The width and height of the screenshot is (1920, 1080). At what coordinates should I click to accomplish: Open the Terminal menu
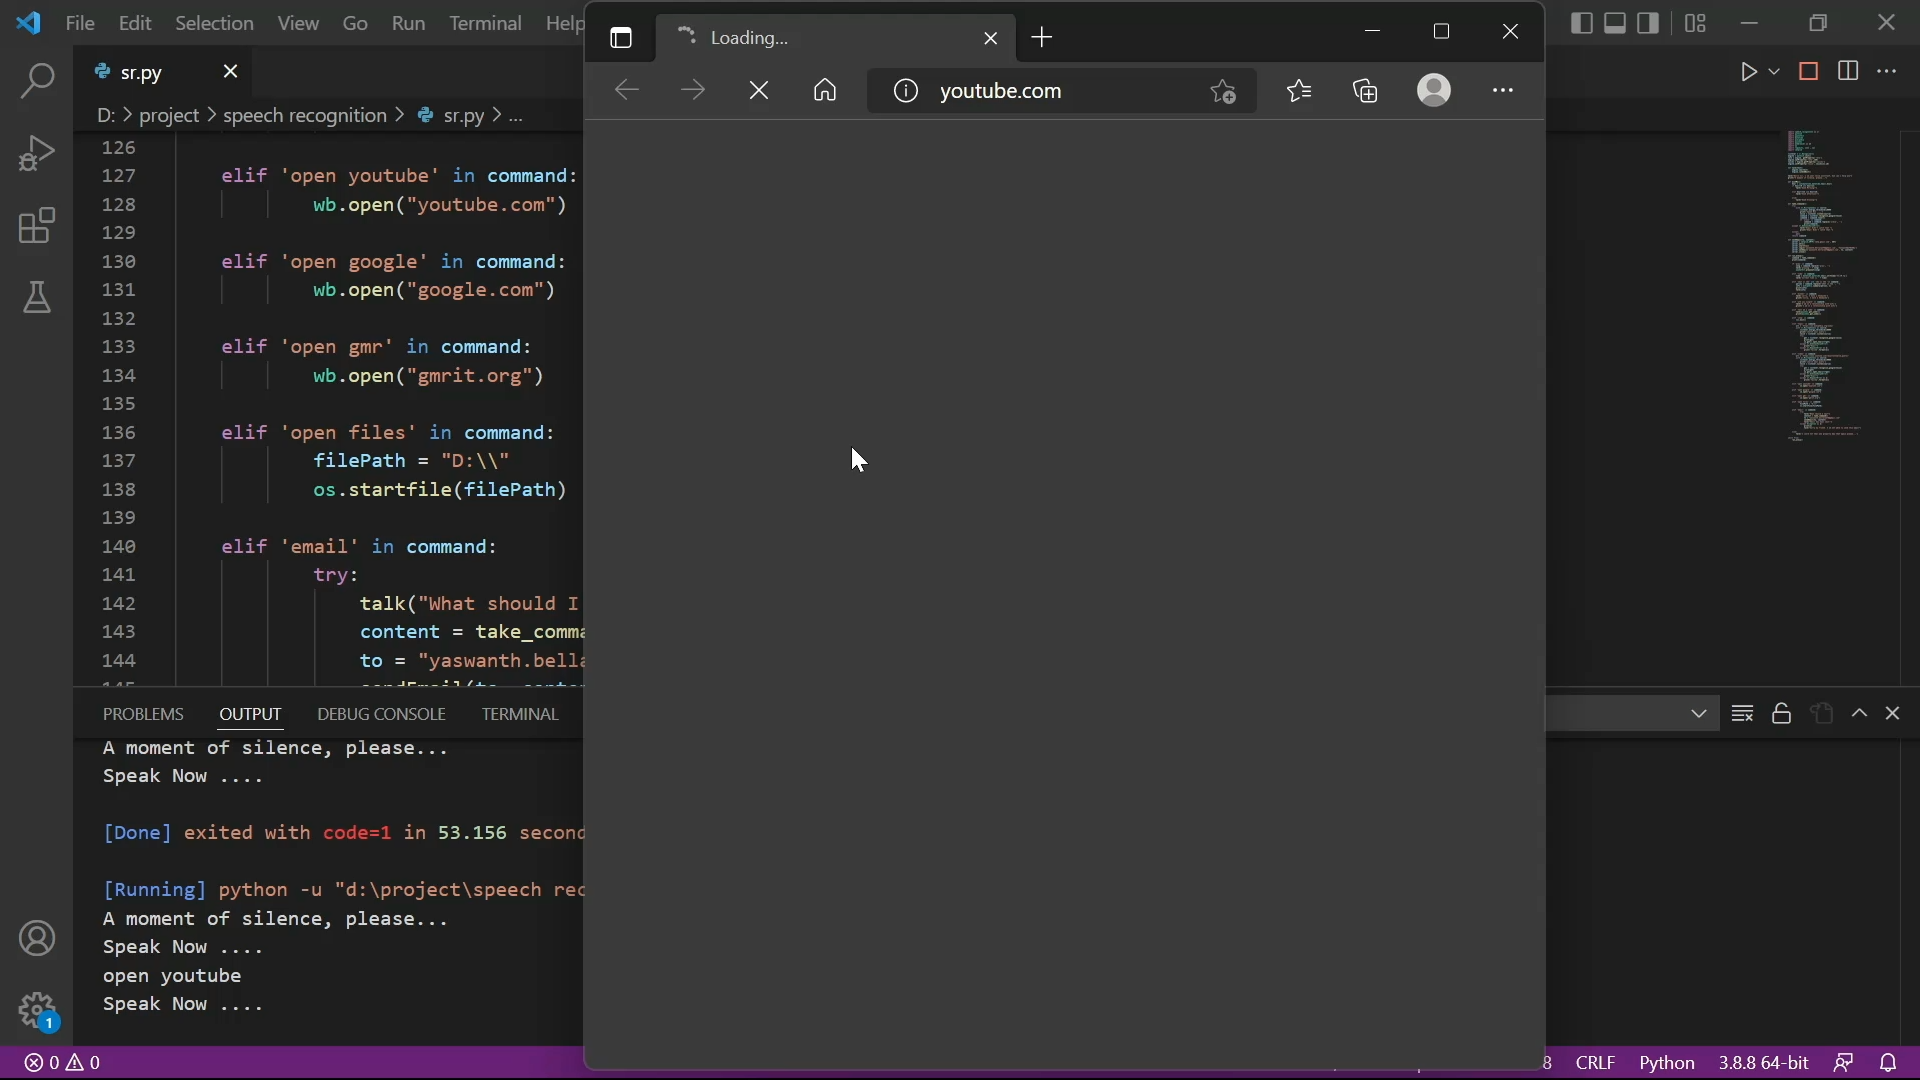(x=485, y=23)
